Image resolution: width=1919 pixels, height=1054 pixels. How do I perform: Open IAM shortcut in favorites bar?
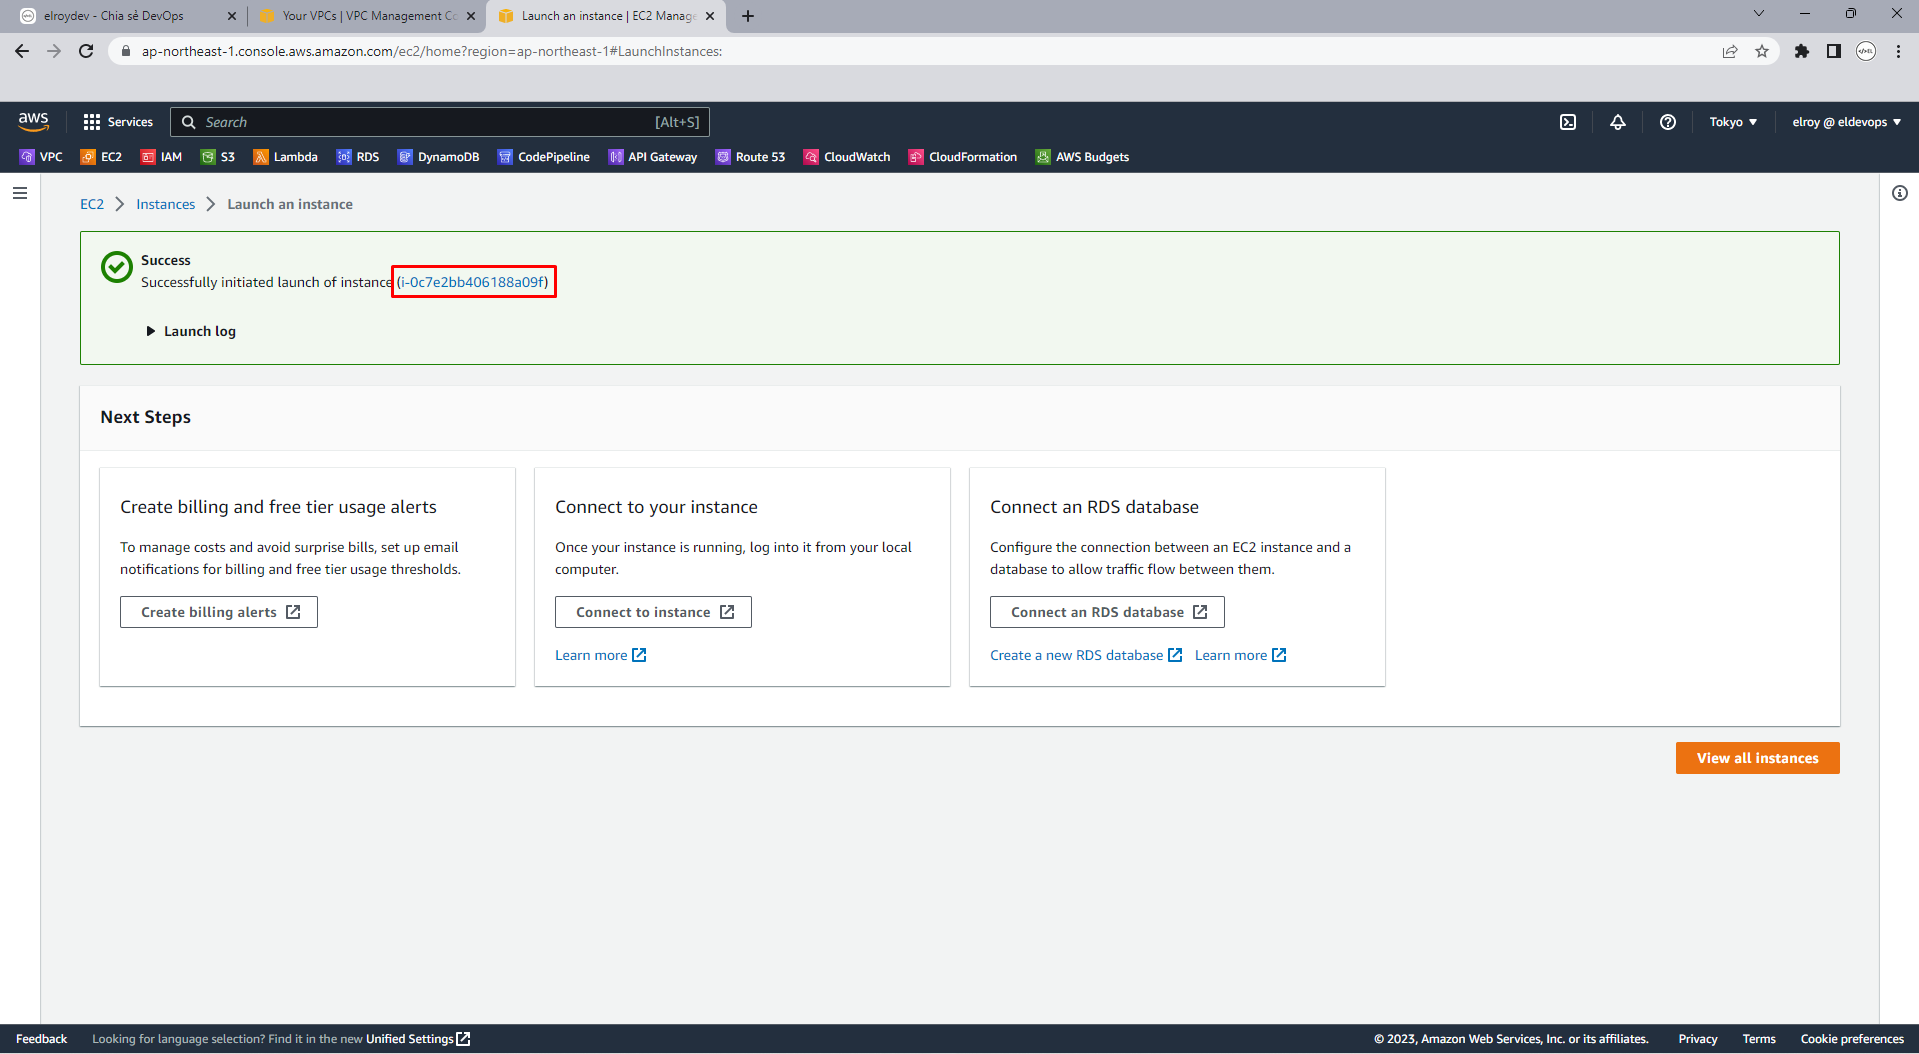coord(161,157)
